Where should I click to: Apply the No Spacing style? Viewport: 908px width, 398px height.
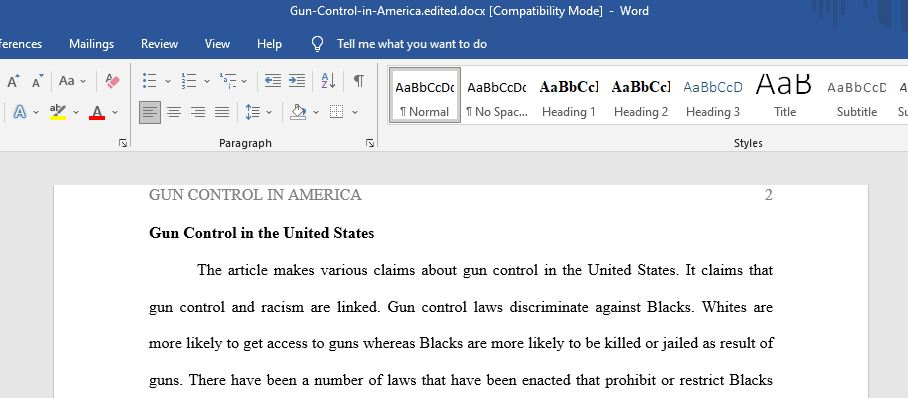pos(497,96)
